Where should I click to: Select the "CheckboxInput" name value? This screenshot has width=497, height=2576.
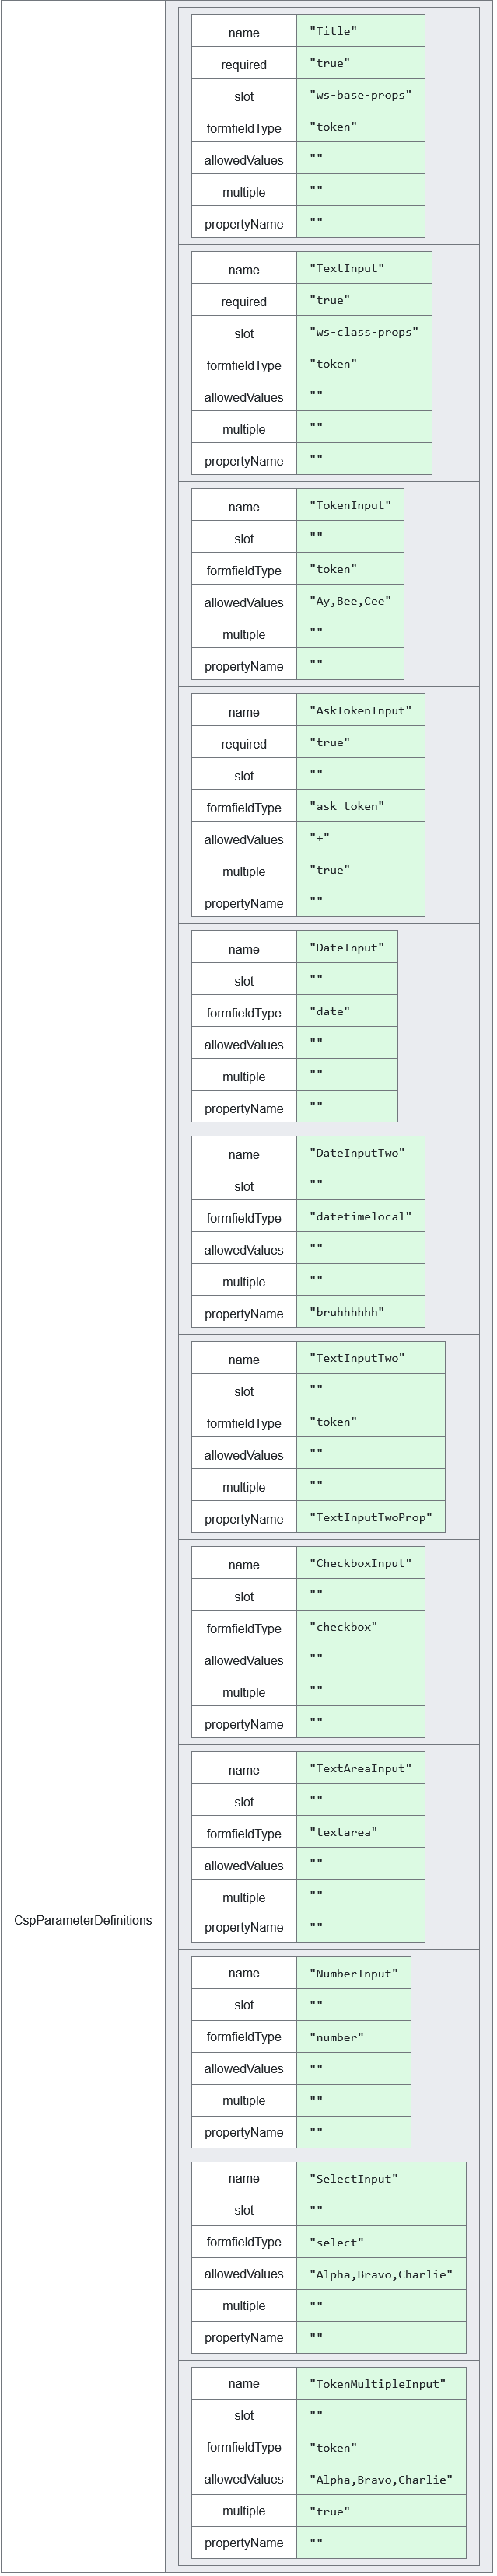click(x=360, y=1563)
